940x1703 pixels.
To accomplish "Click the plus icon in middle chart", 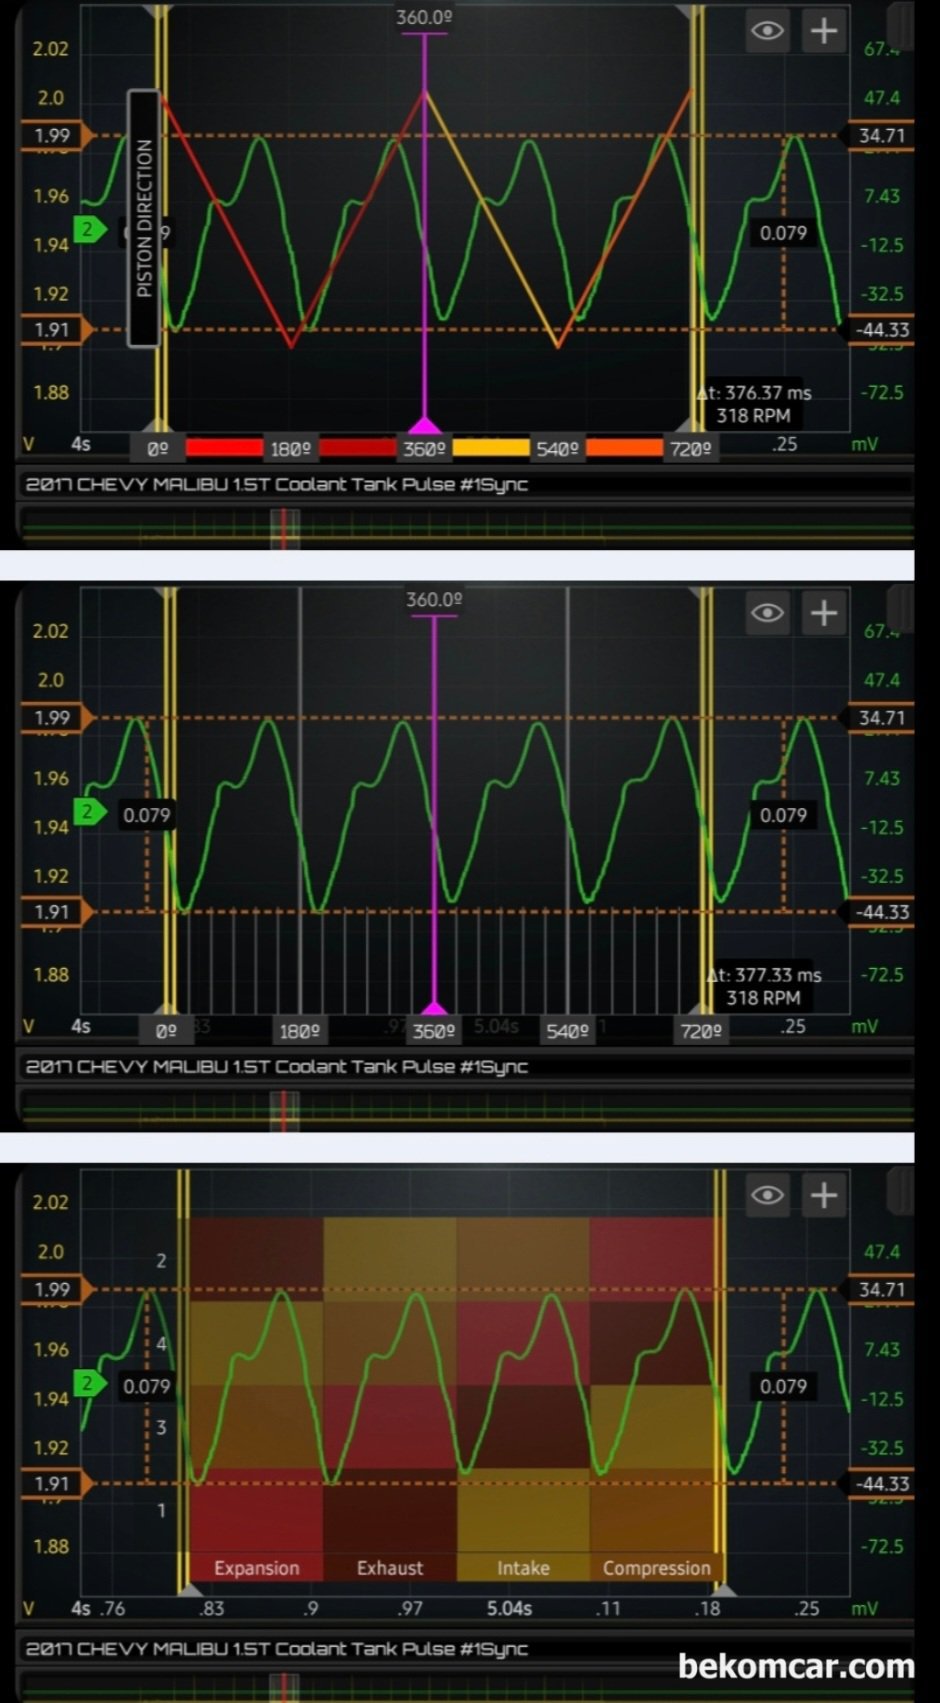I will [x=823, y=613].
